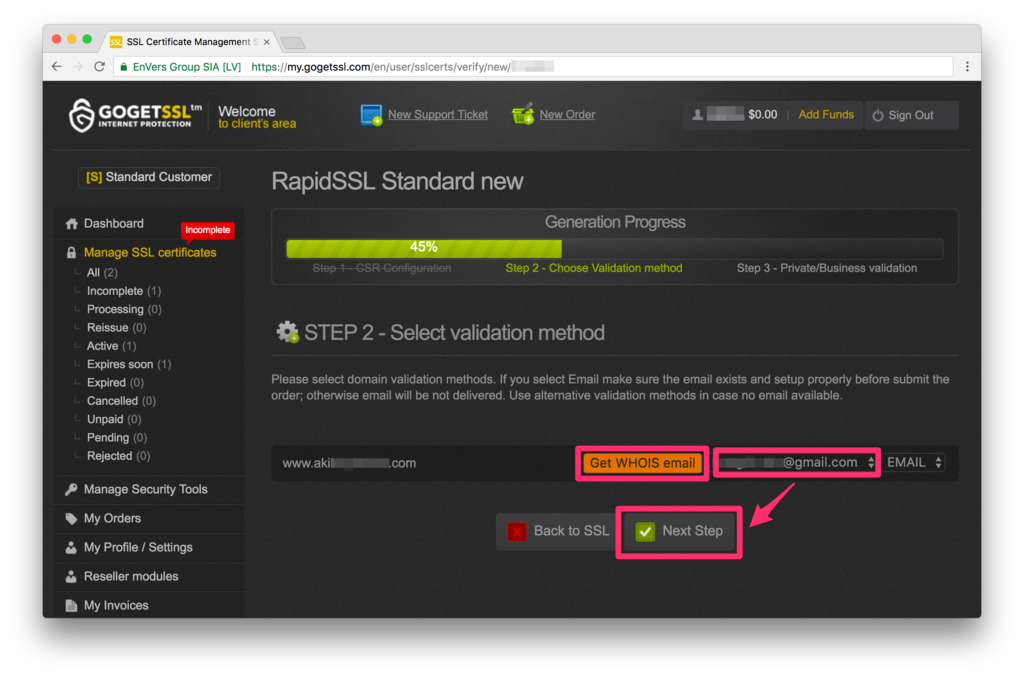Click the Add Funds link

pos(826,115)
